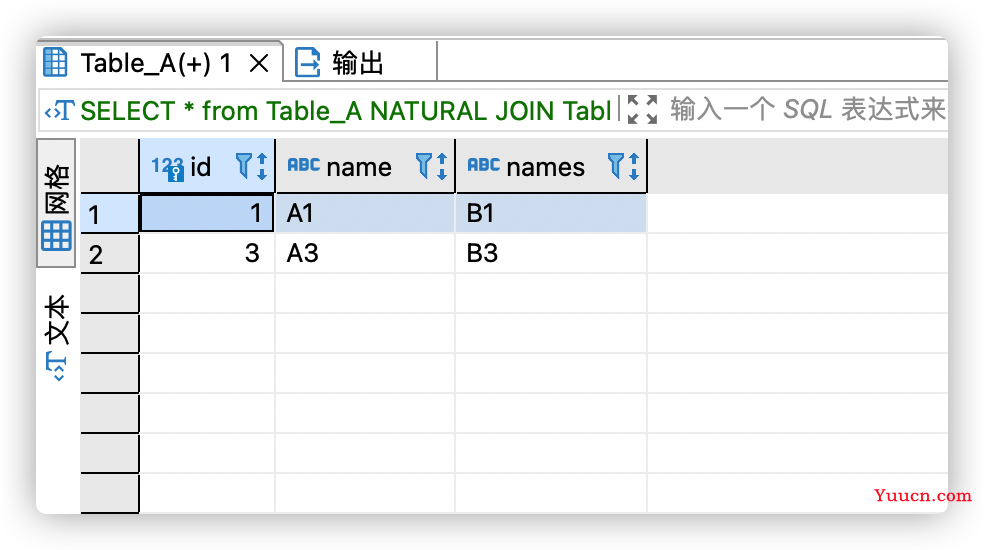Switch to the Table_A(+) 1 result tab

click(x=157, y=63)
